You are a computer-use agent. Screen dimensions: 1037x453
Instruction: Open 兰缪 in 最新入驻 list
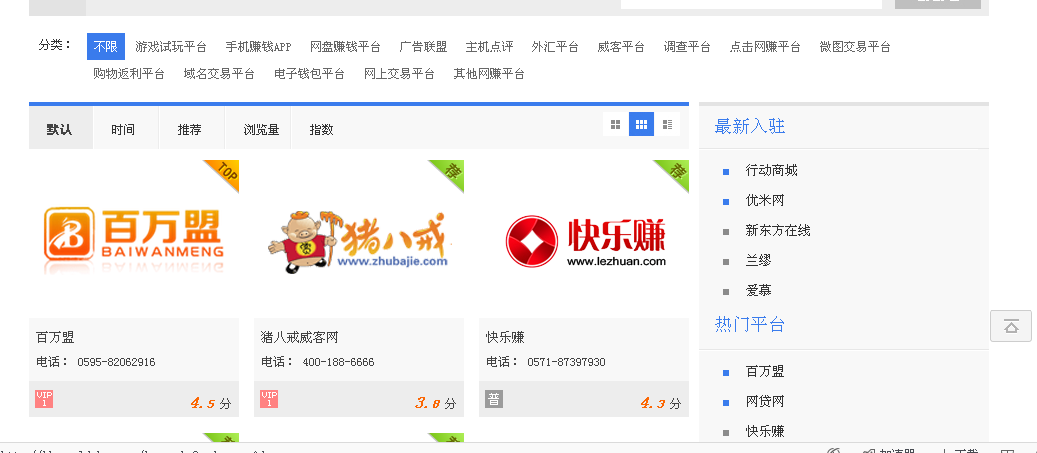(759, 261)
